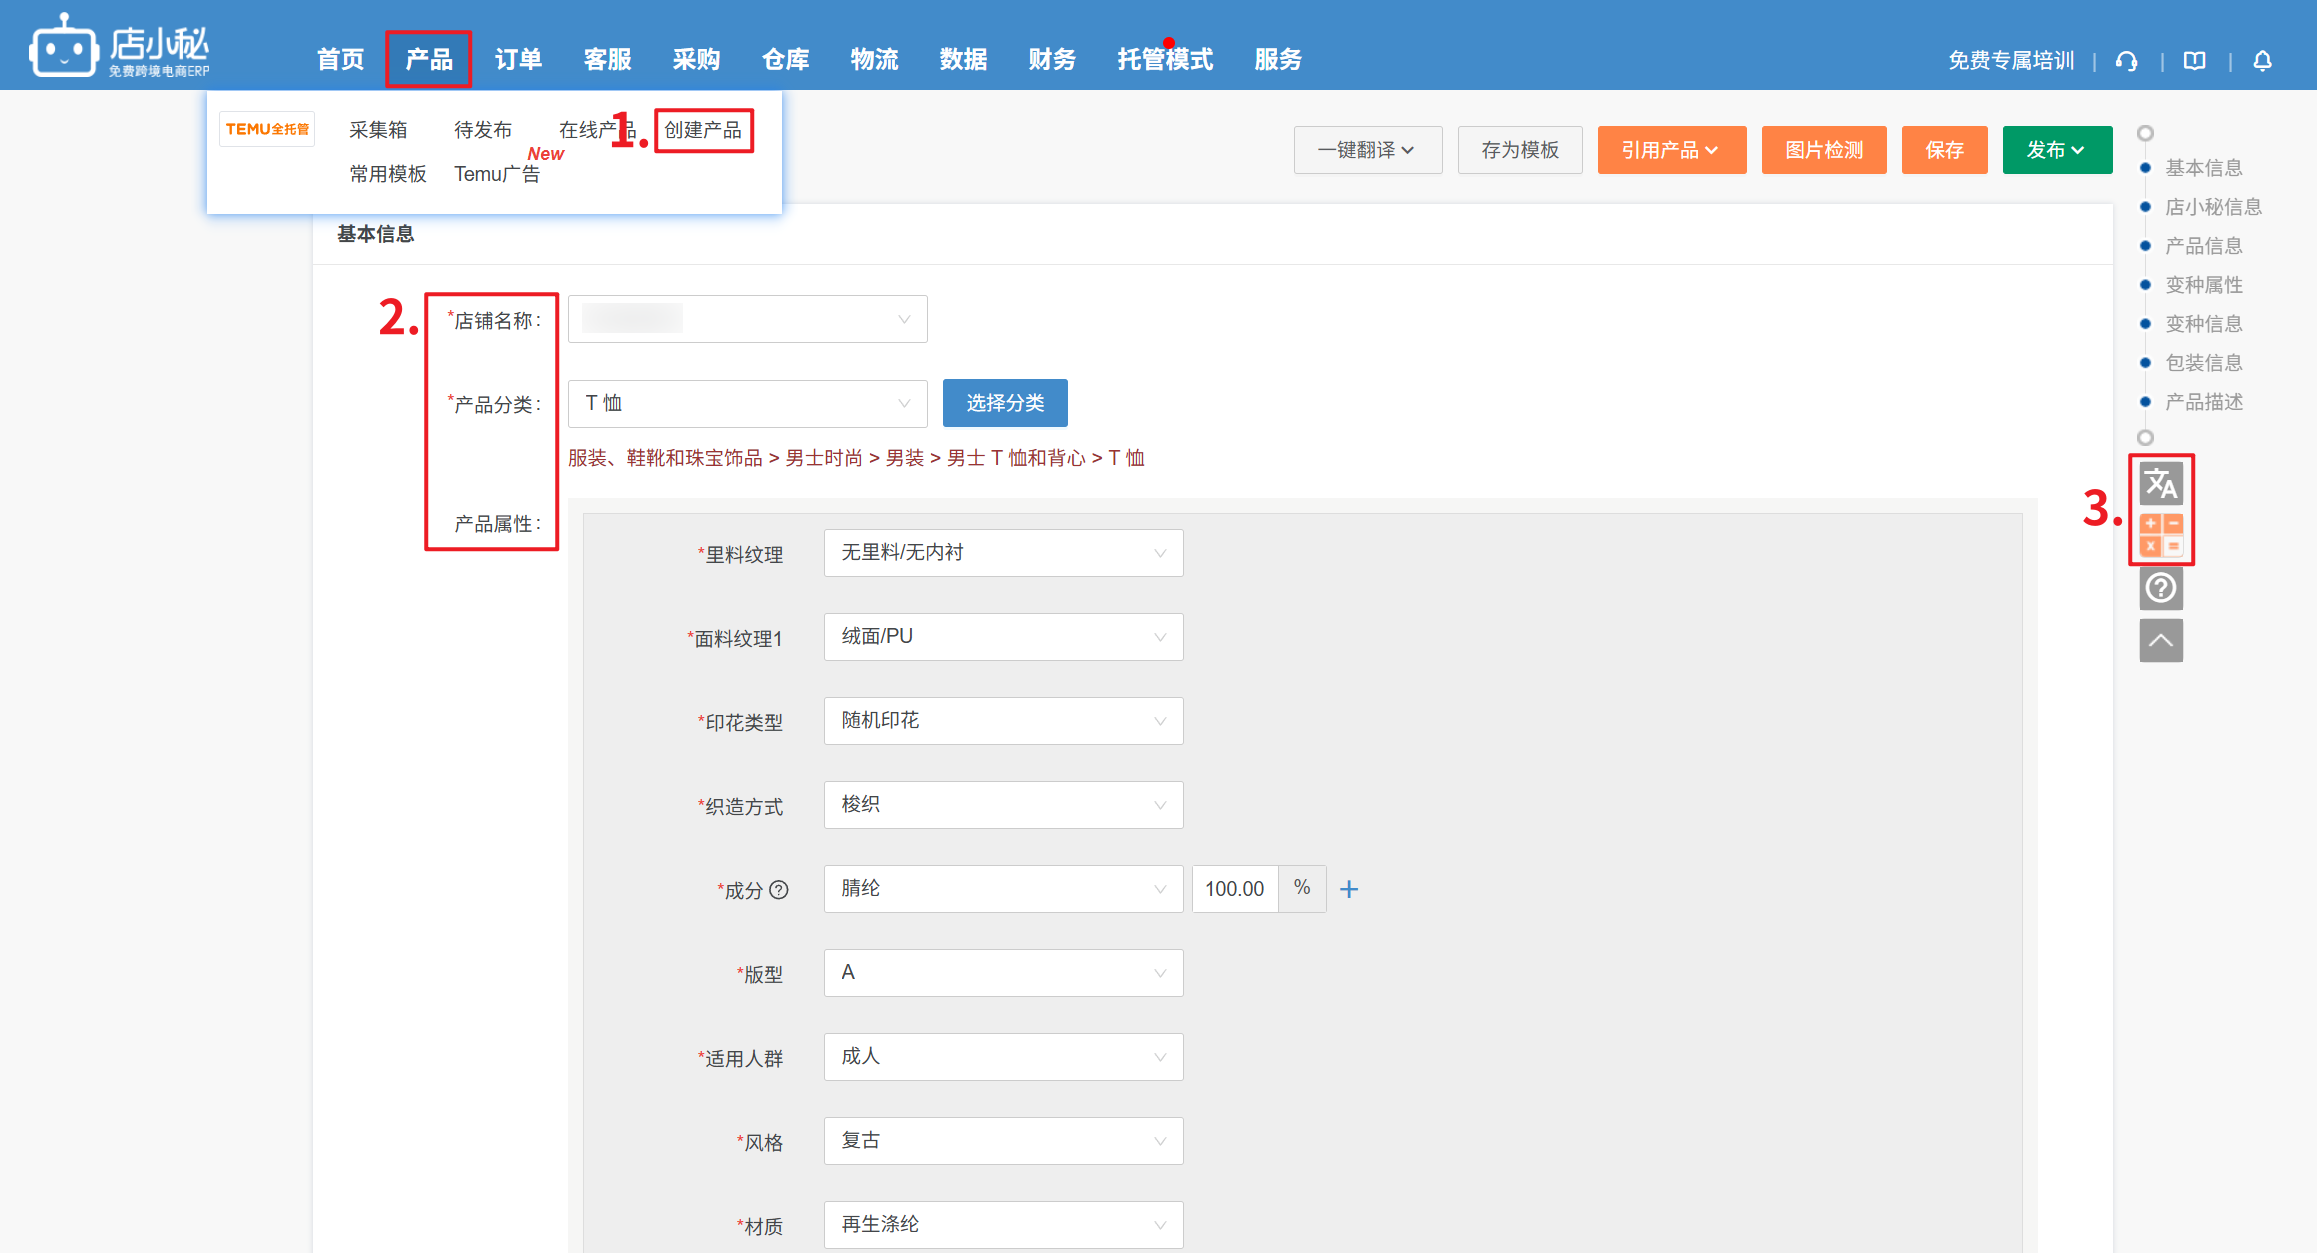Expand the 店铺名称 dropdown
Screen dimensions: 2317x1253
tap(747, 319)
